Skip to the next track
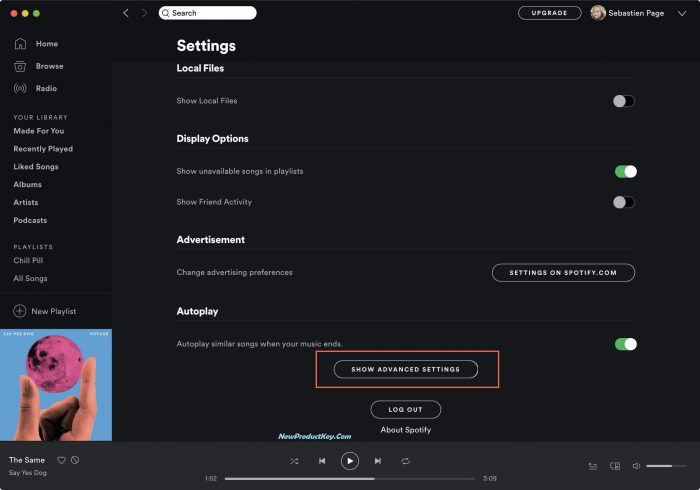This screenshot has width=700, height=490. 378,461
